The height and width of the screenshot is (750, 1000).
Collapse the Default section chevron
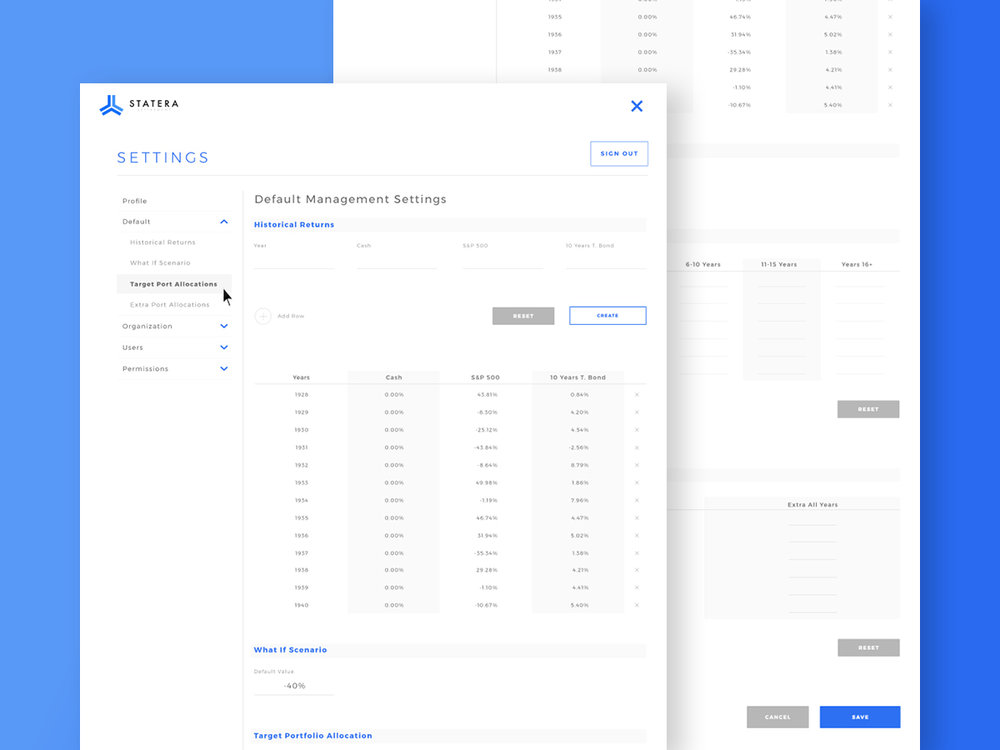pyautogui.click(x=224, y=222)
